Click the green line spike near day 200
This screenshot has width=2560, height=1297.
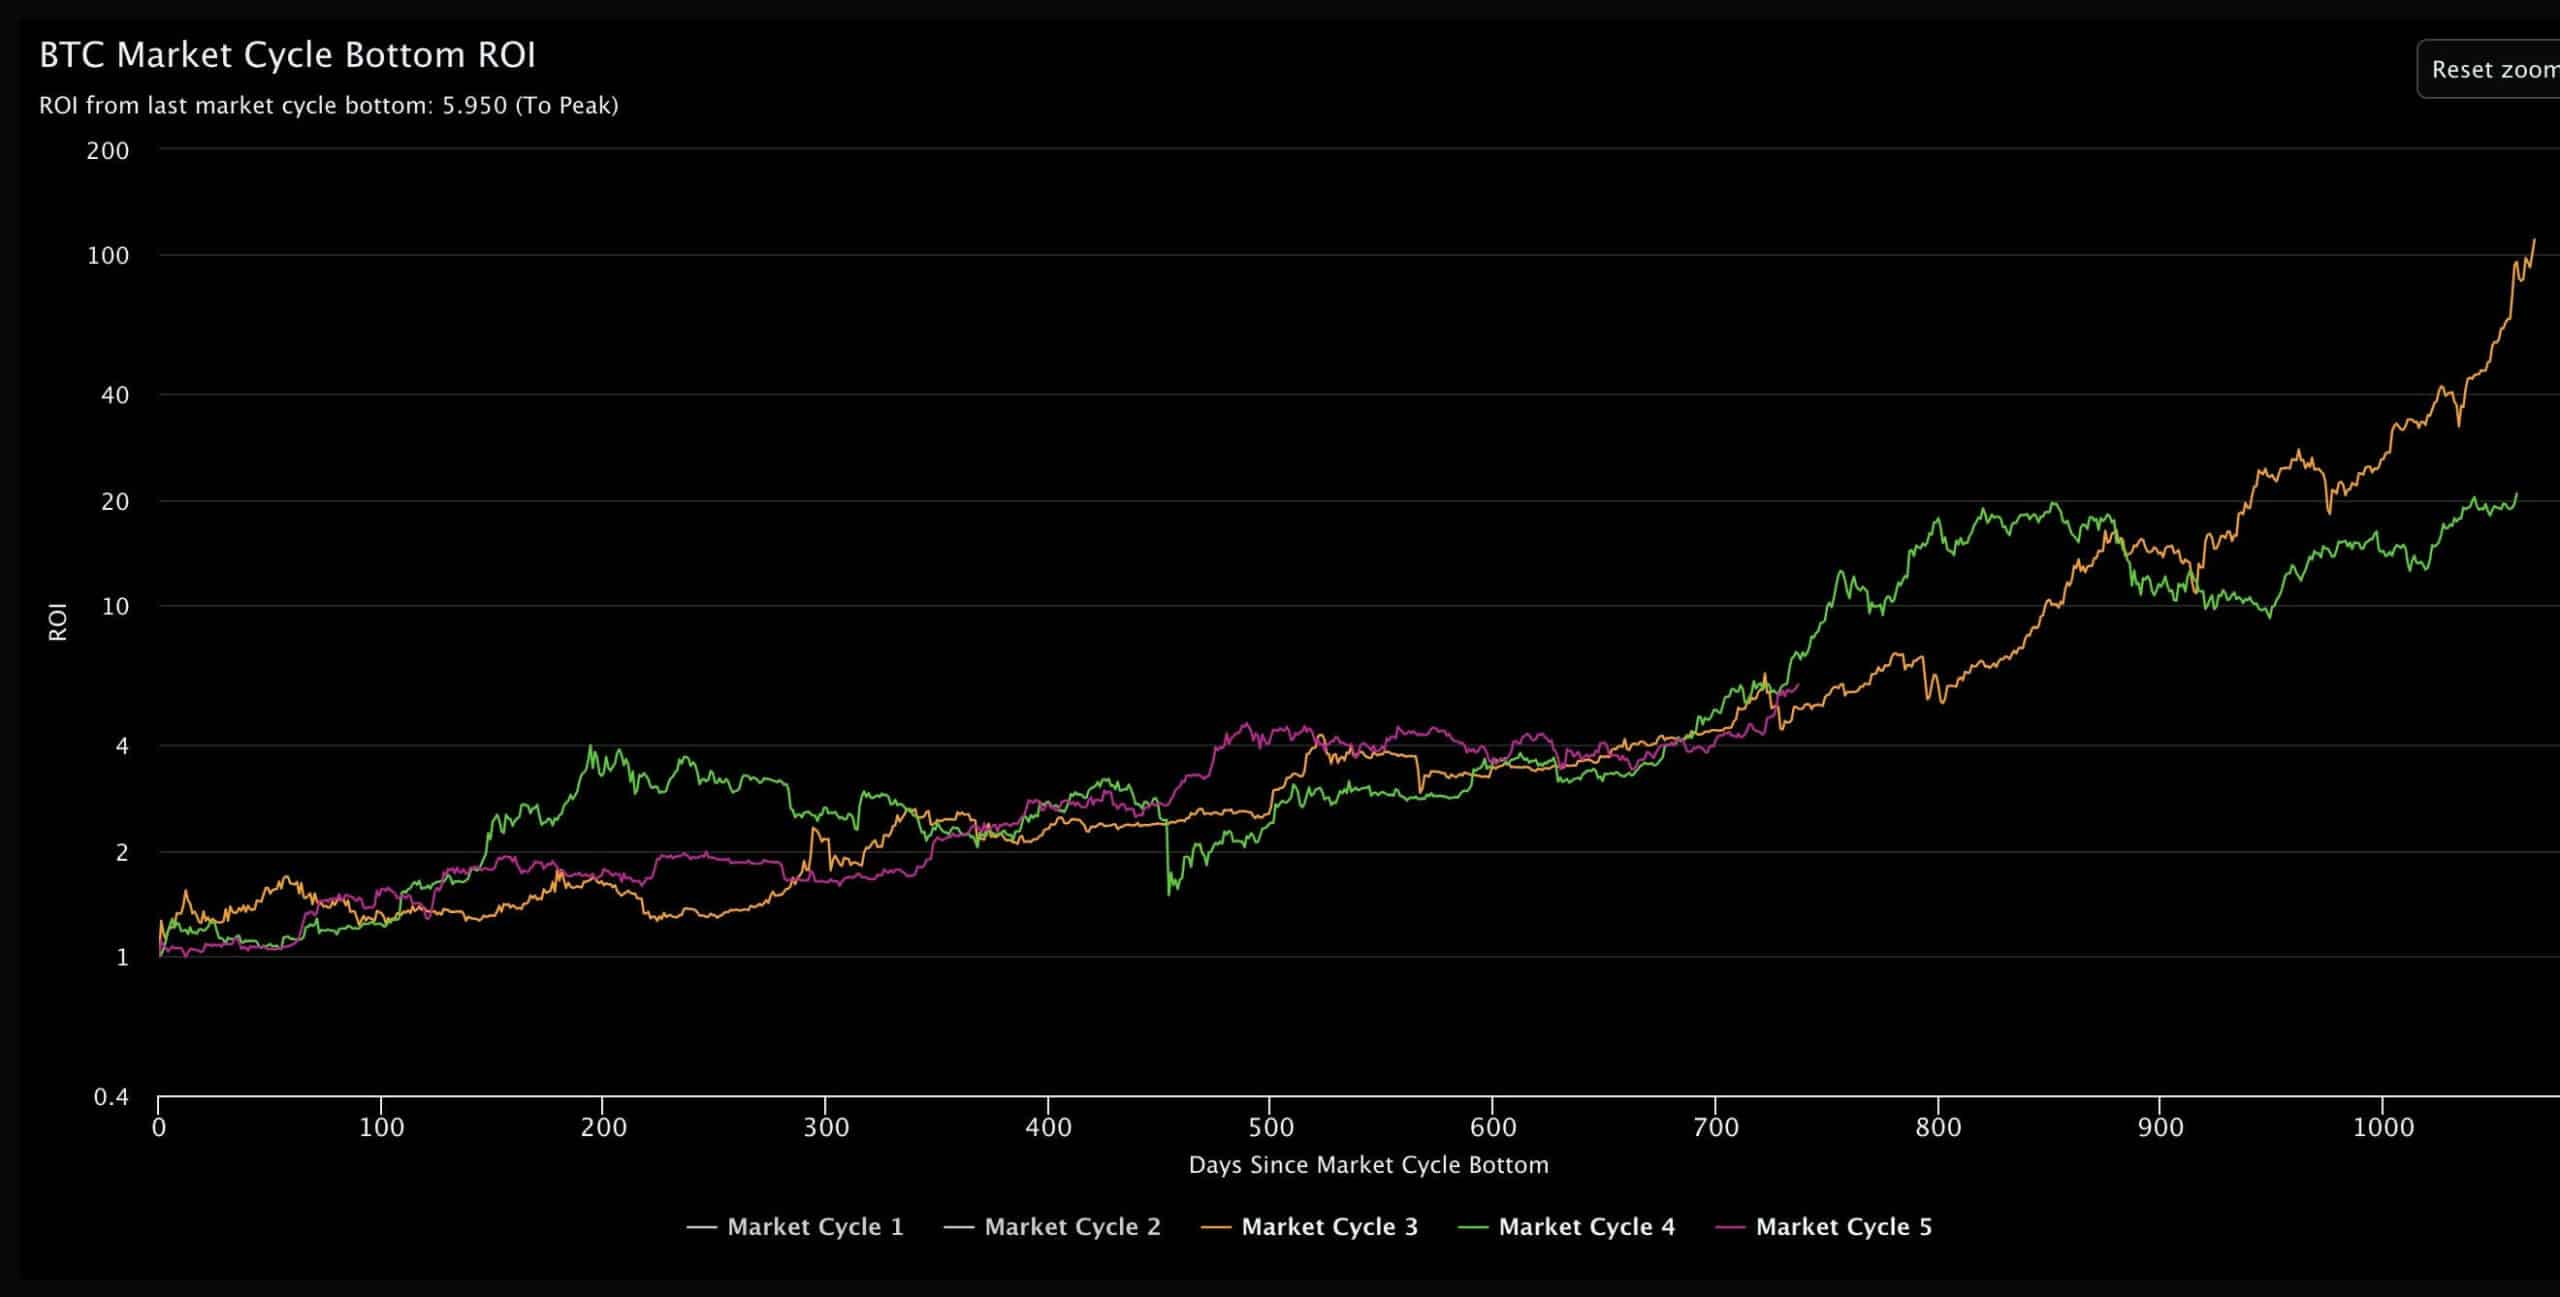click(591, 747)
